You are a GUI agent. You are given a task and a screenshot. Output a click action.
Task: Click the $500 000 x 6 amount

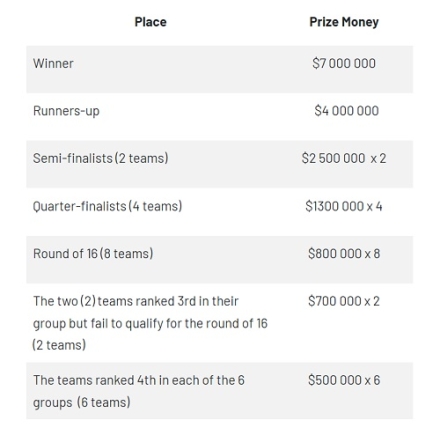tap(344, 380)
